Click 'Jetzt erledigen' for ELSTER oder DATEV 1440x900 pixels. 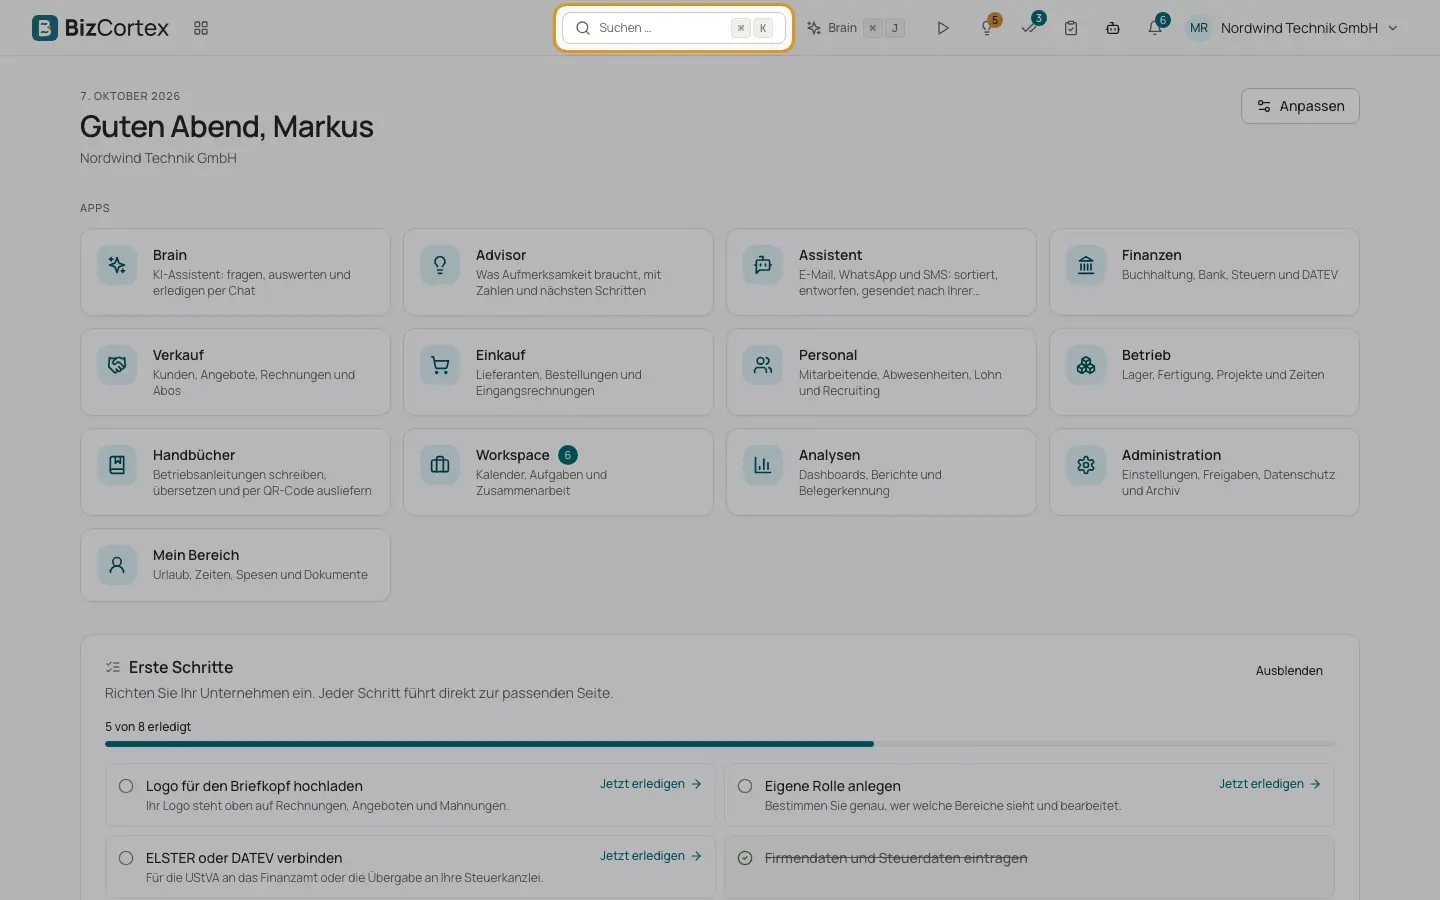[x=651, y=856]
